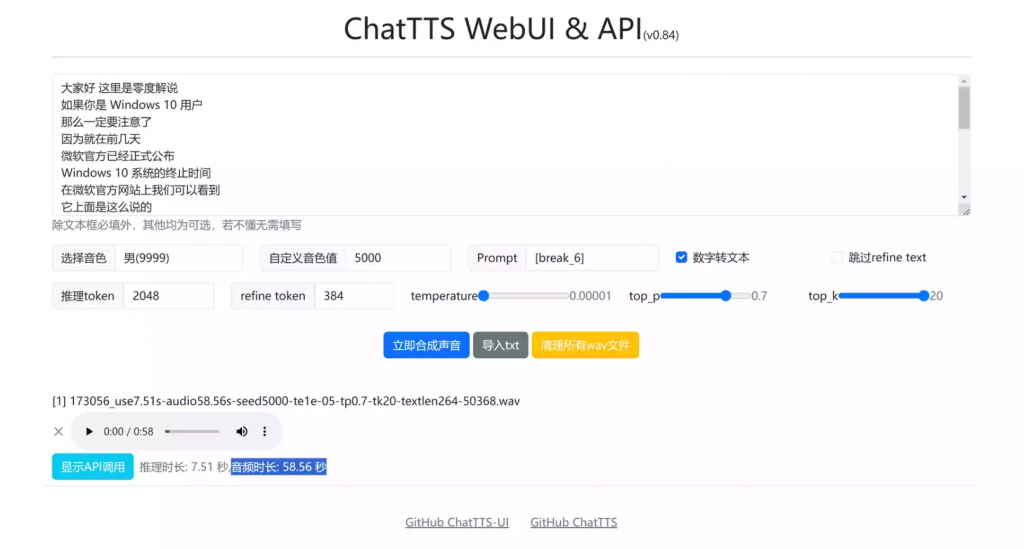The image size is (1024, 549).
Task: Open GitHub ChatTTS link
Action: tap(573, 522)
